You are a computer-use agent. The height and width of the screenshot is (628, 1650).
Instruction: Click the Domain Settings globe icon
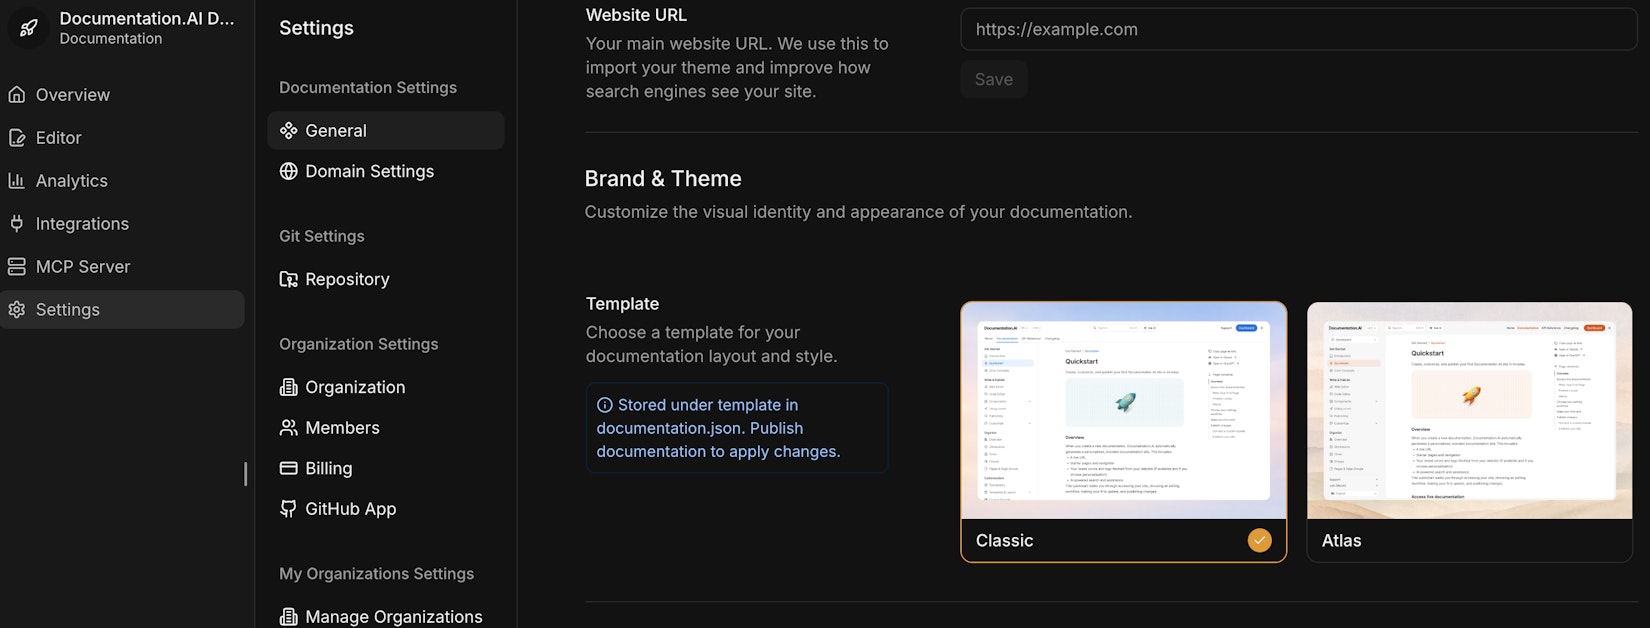tap(289, 171)
